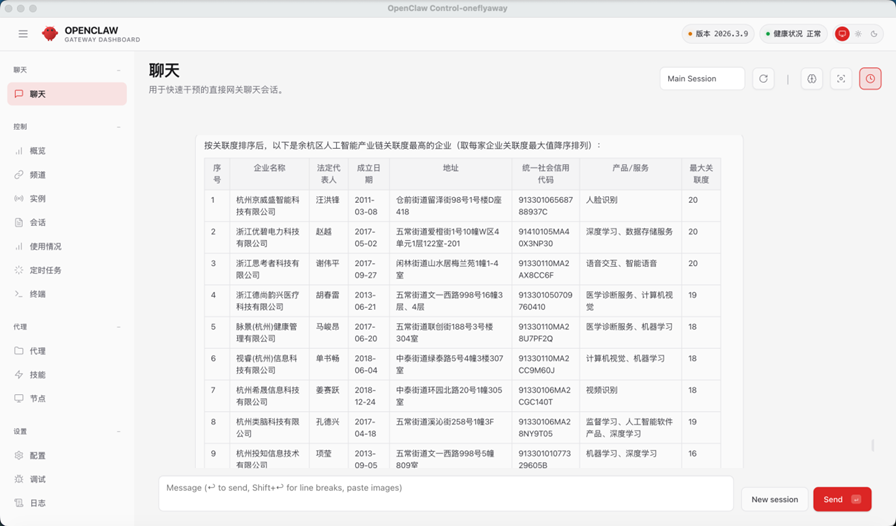
Task: Click the 统一社会信用代码 column header
Action: pos(545,174)
